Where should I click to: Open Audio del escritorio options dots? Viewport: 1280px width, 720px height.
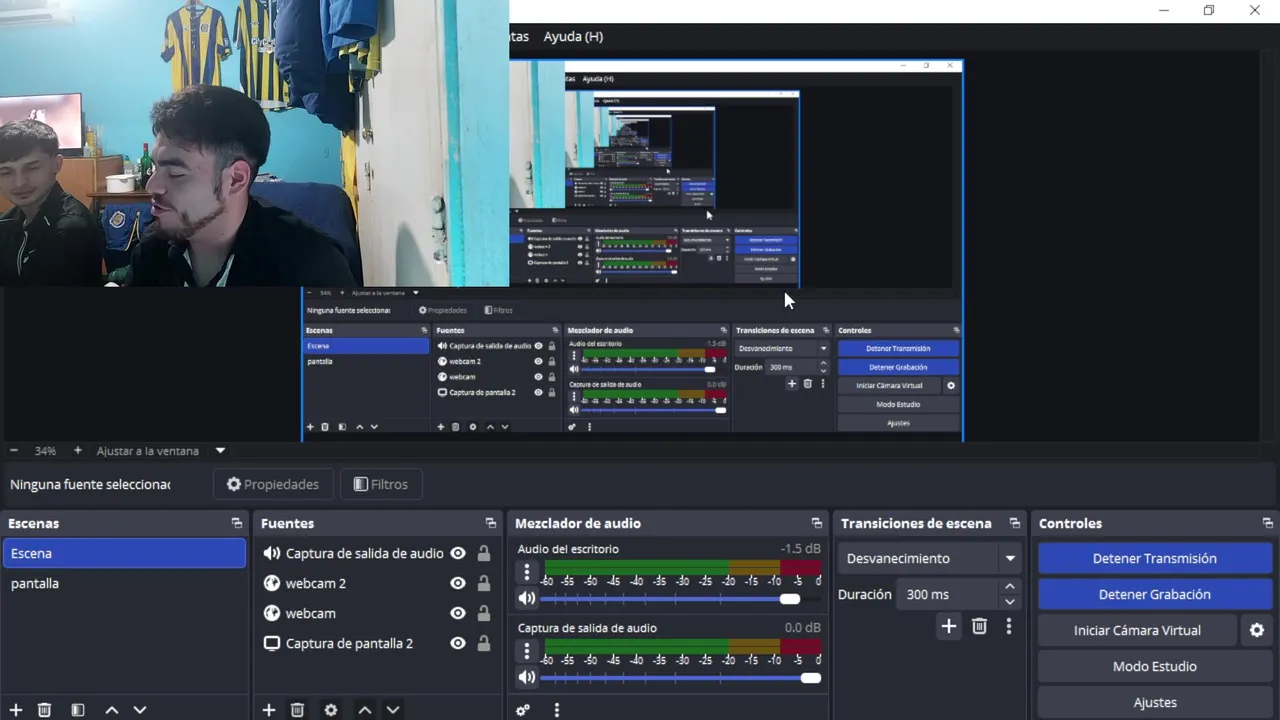click(x=527, y=572)
